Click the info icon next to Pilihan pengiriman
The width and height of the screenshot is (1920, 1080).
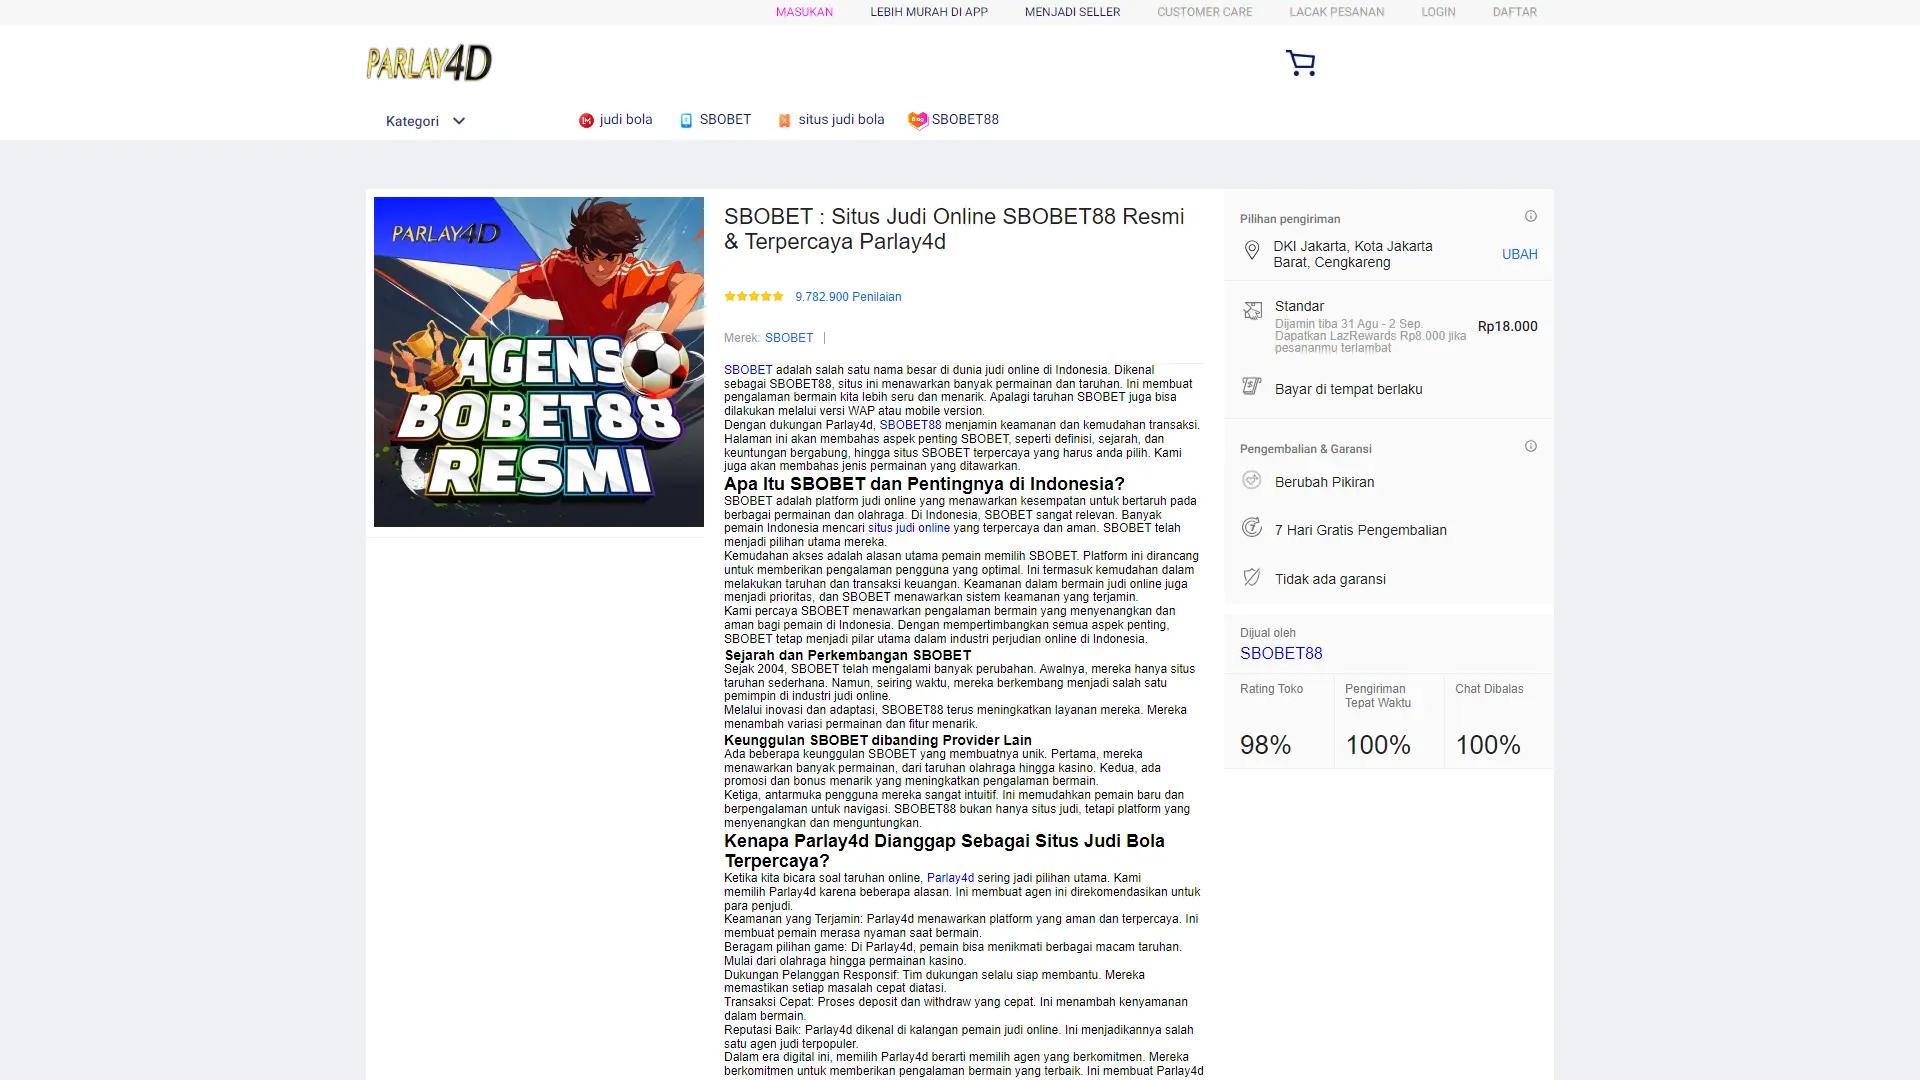click(x=1530, y=215)
